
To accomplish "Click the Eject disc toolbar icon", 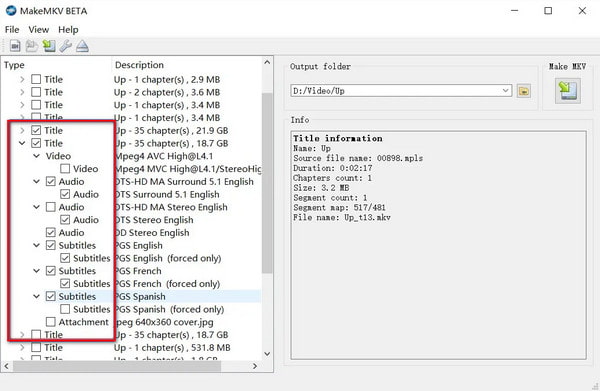I will 82,46.
